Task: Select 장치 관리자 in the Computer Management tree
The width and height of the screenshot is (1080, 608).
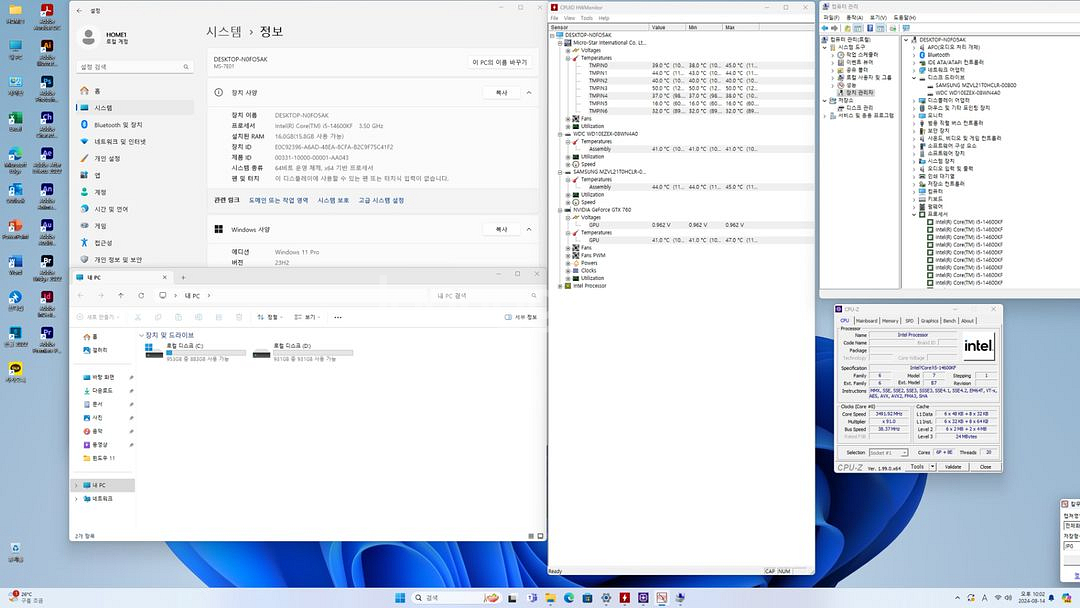Action: tap(855, 92)
